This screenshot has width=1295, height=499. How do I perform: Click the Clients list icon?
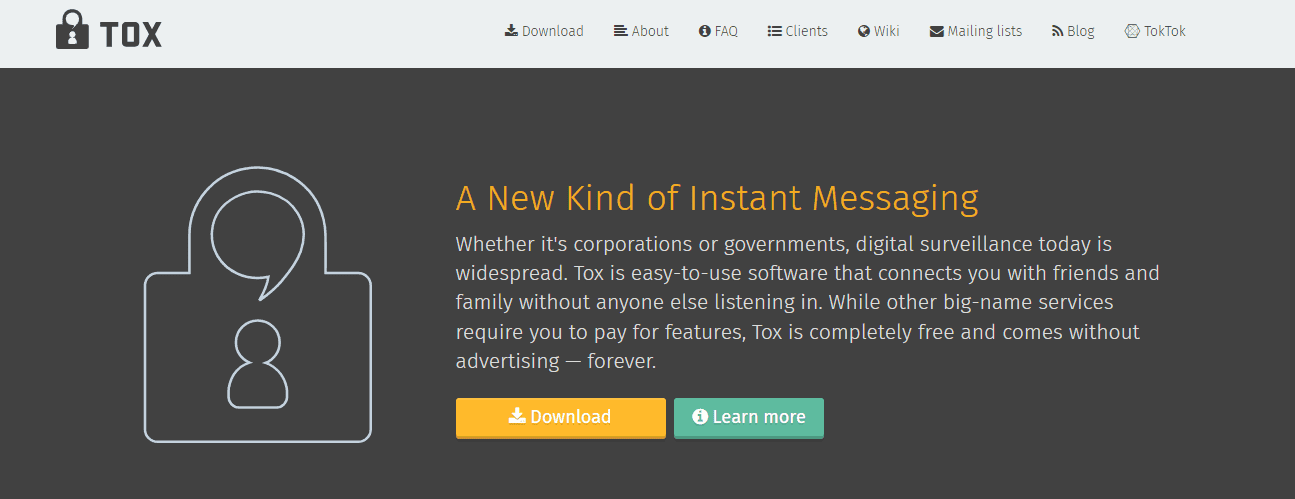774,31
